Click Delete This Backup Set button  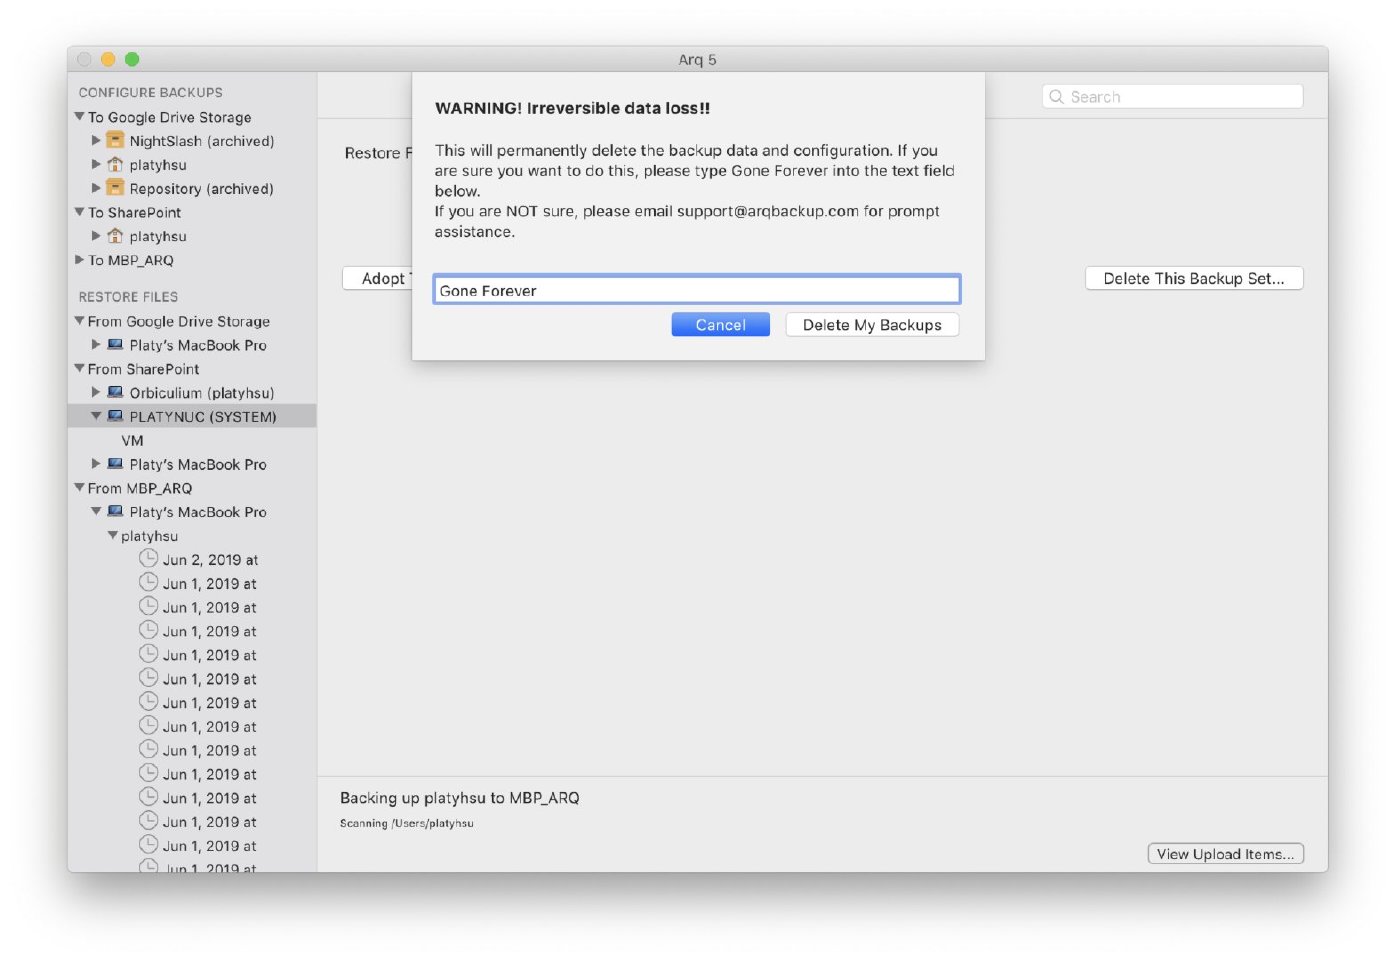coord(1193,279)
